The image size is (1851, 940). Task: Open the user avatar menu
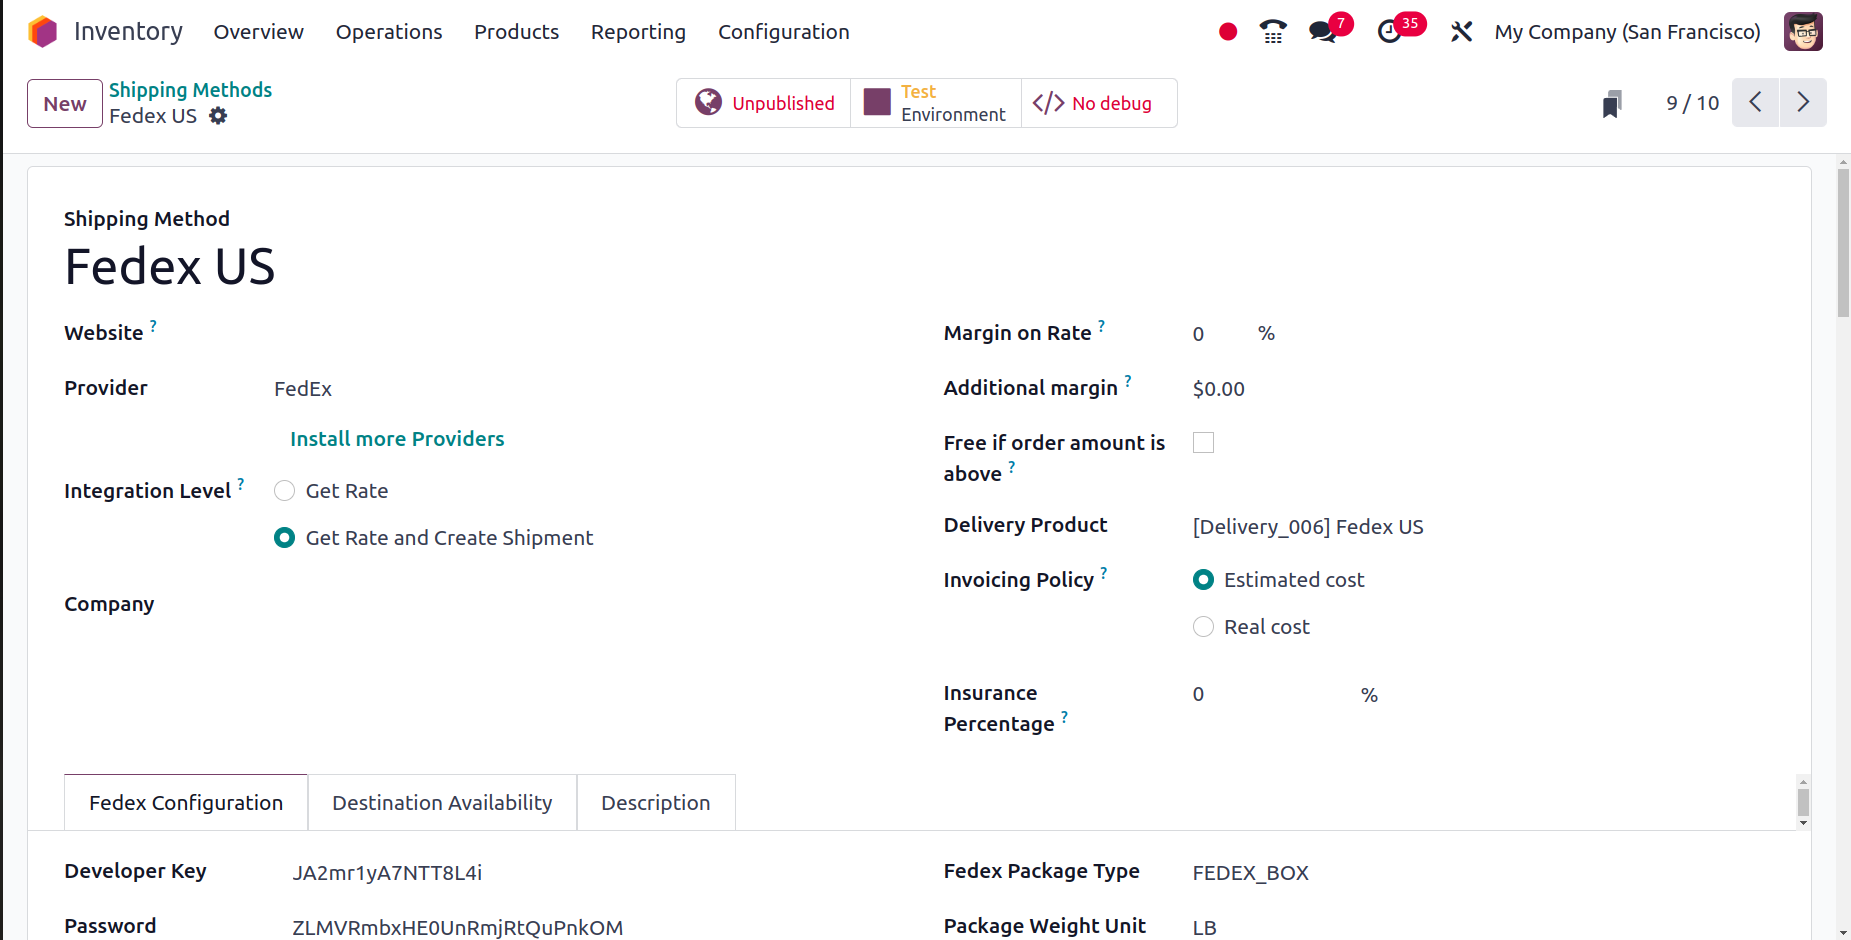[1803, 32]
